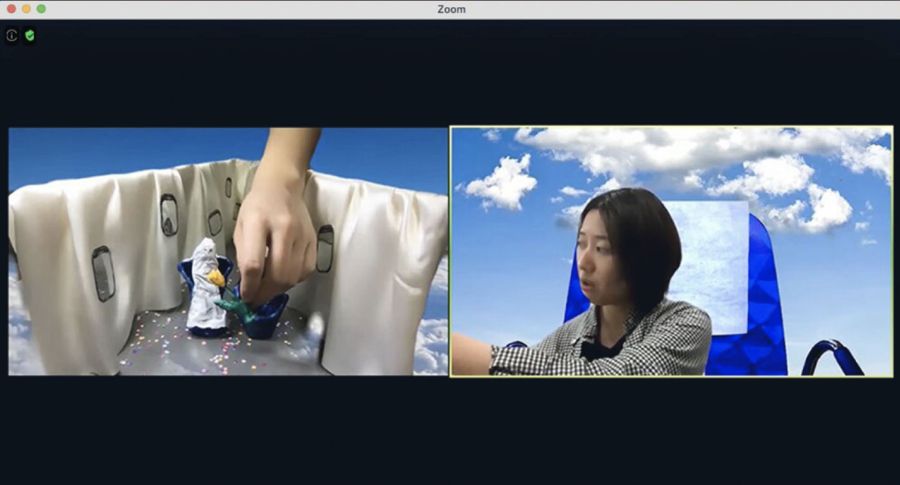Open the meeting information icon
Viewport: 900px width, 485px height.
point(11,36)
